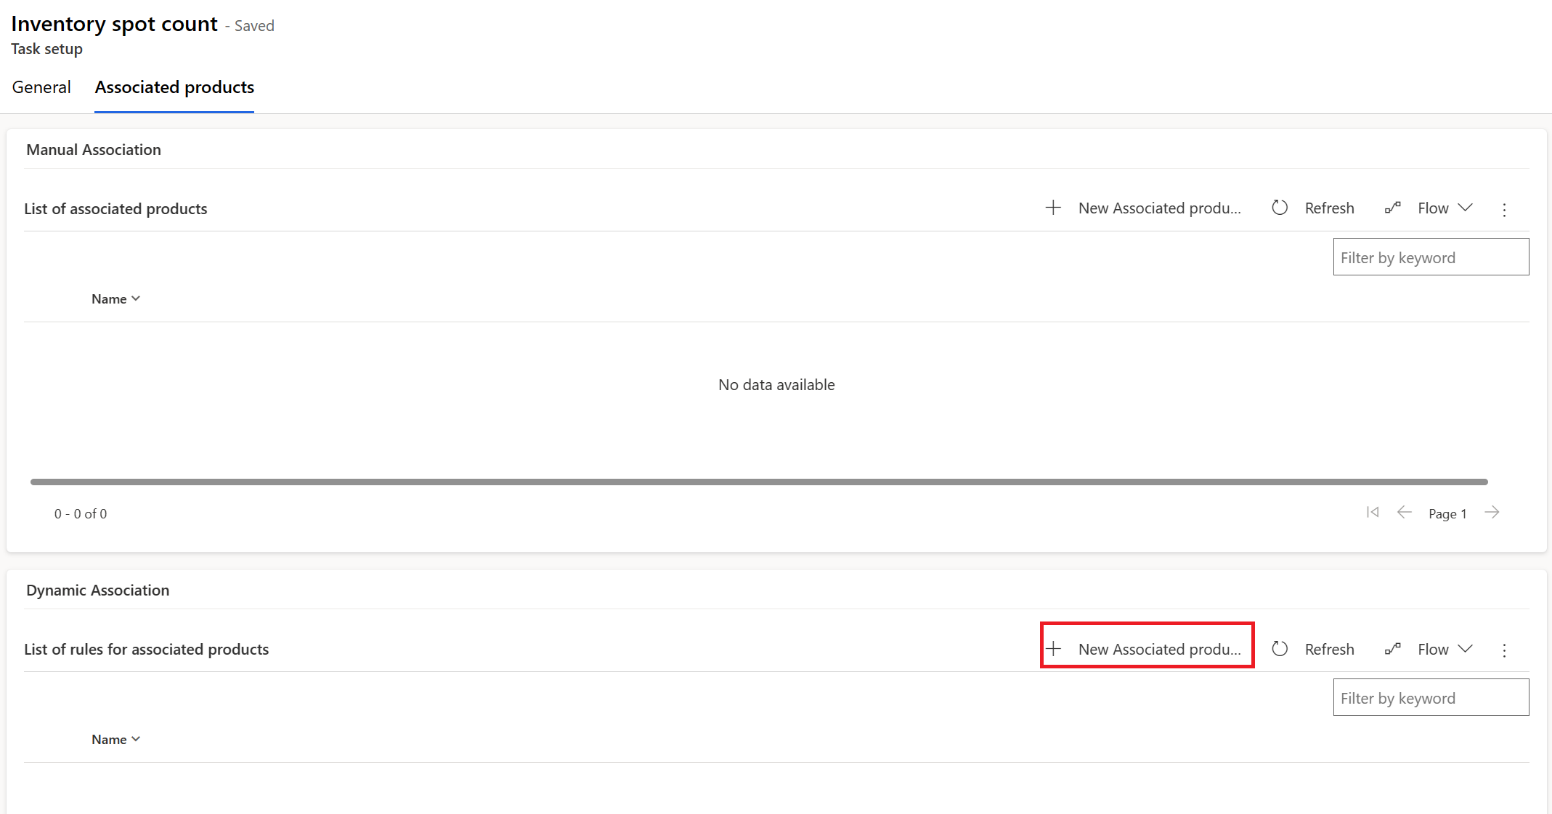
Task: Go to previous page arrow
Action: 1404,512
